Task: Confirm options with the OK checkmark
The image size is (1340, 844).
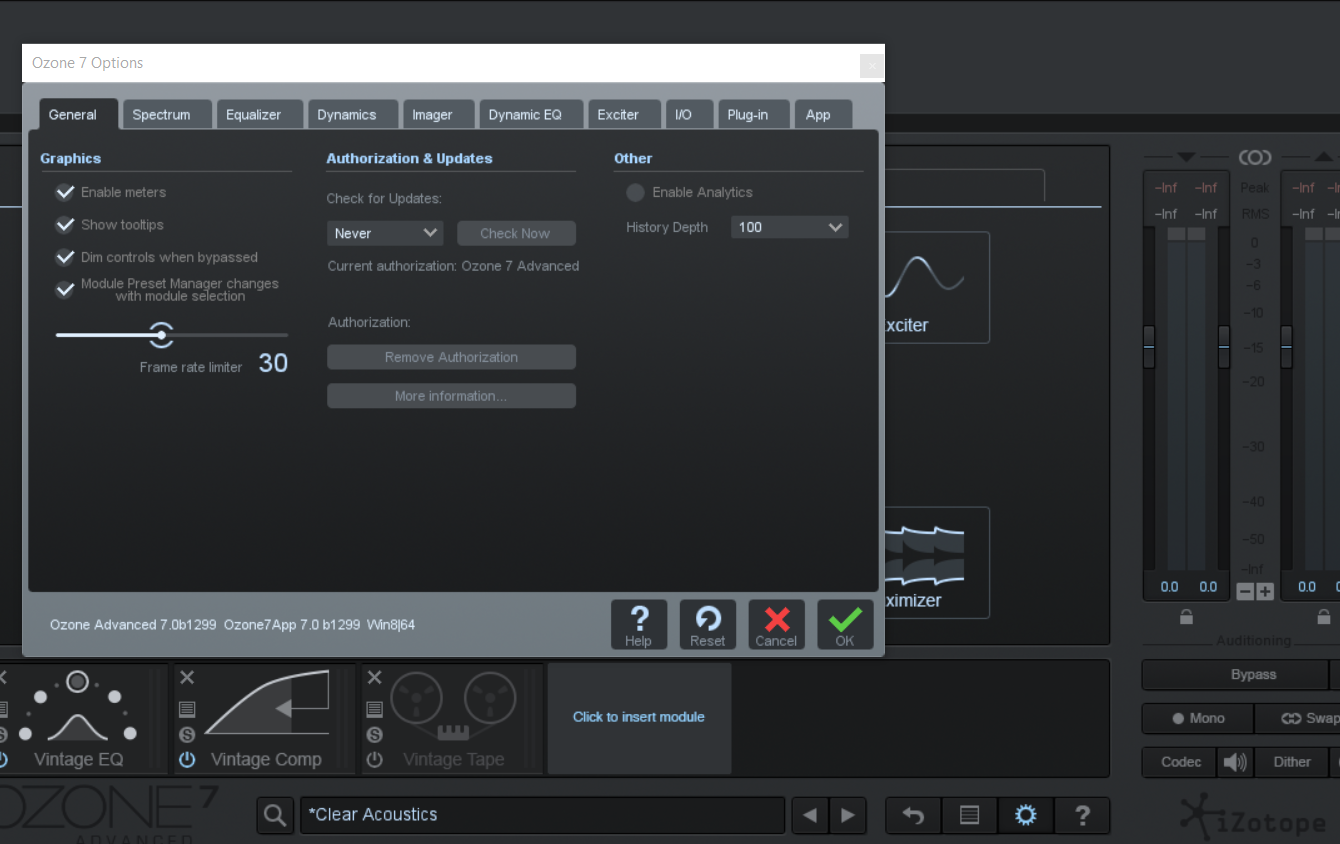Action: pyautogui.click(x=845, y=625)
